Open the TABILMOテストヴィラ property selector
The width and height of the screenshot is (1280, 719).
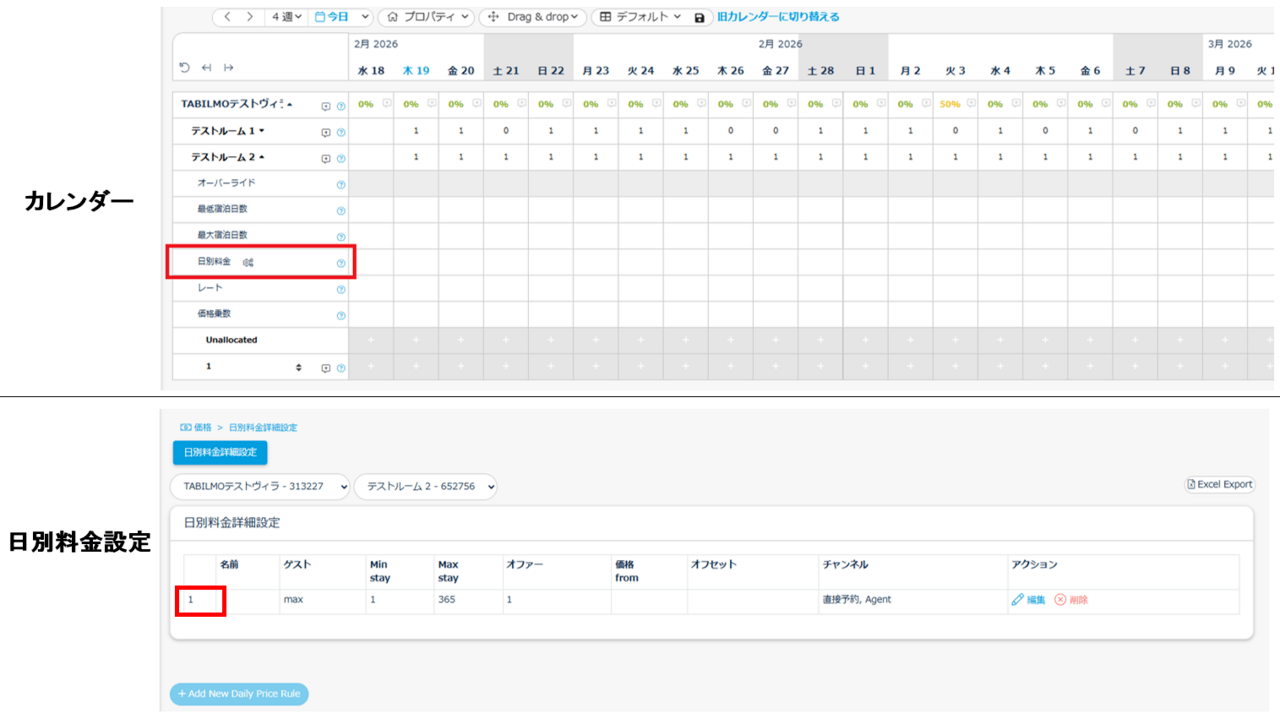pos(260,486)
